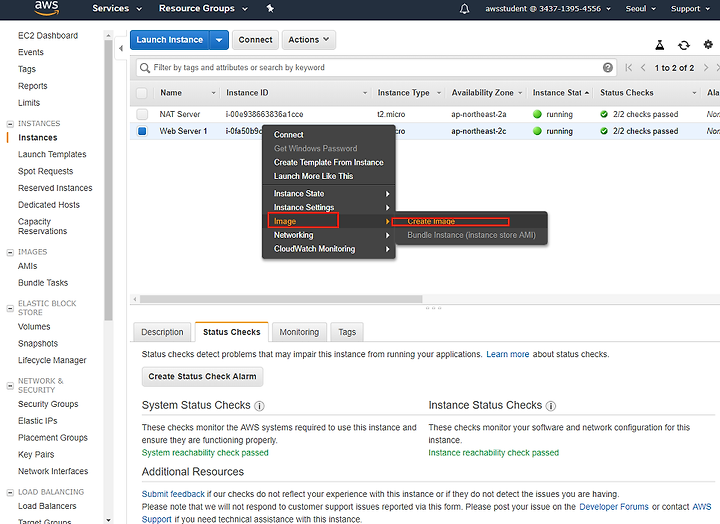This screenshot has height=524, width=720.
Task: Click the Connect toolbar button
Action: 255,40
